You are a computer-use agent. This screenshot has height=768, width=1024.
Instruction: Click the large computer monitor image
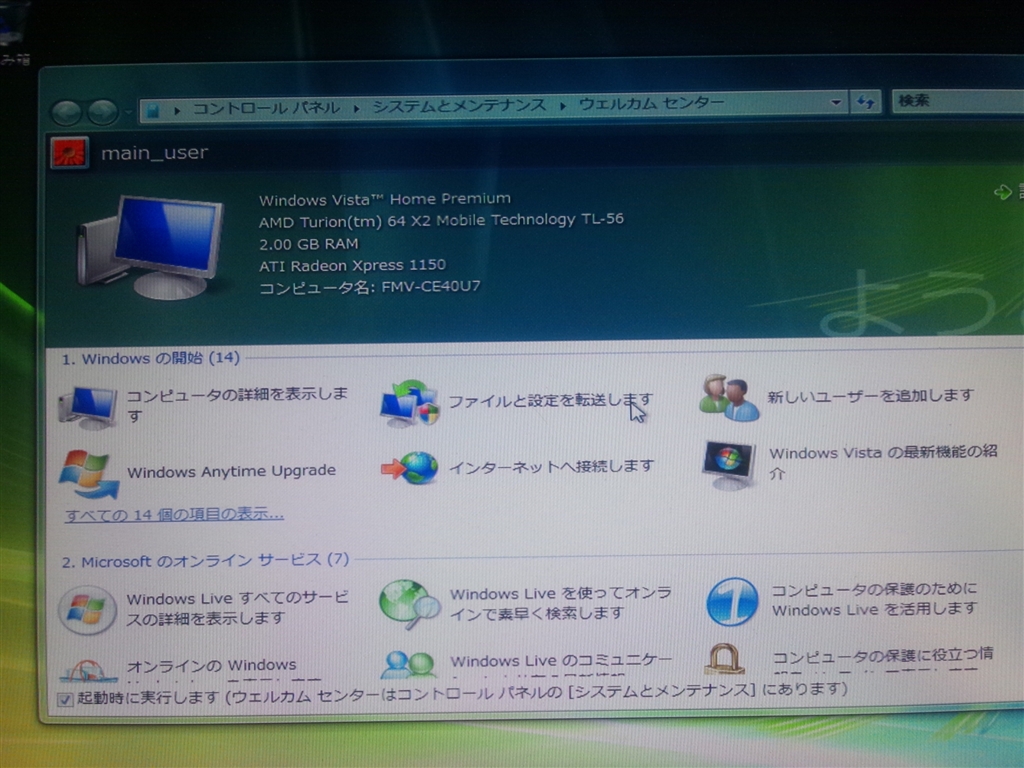point(150,247)
